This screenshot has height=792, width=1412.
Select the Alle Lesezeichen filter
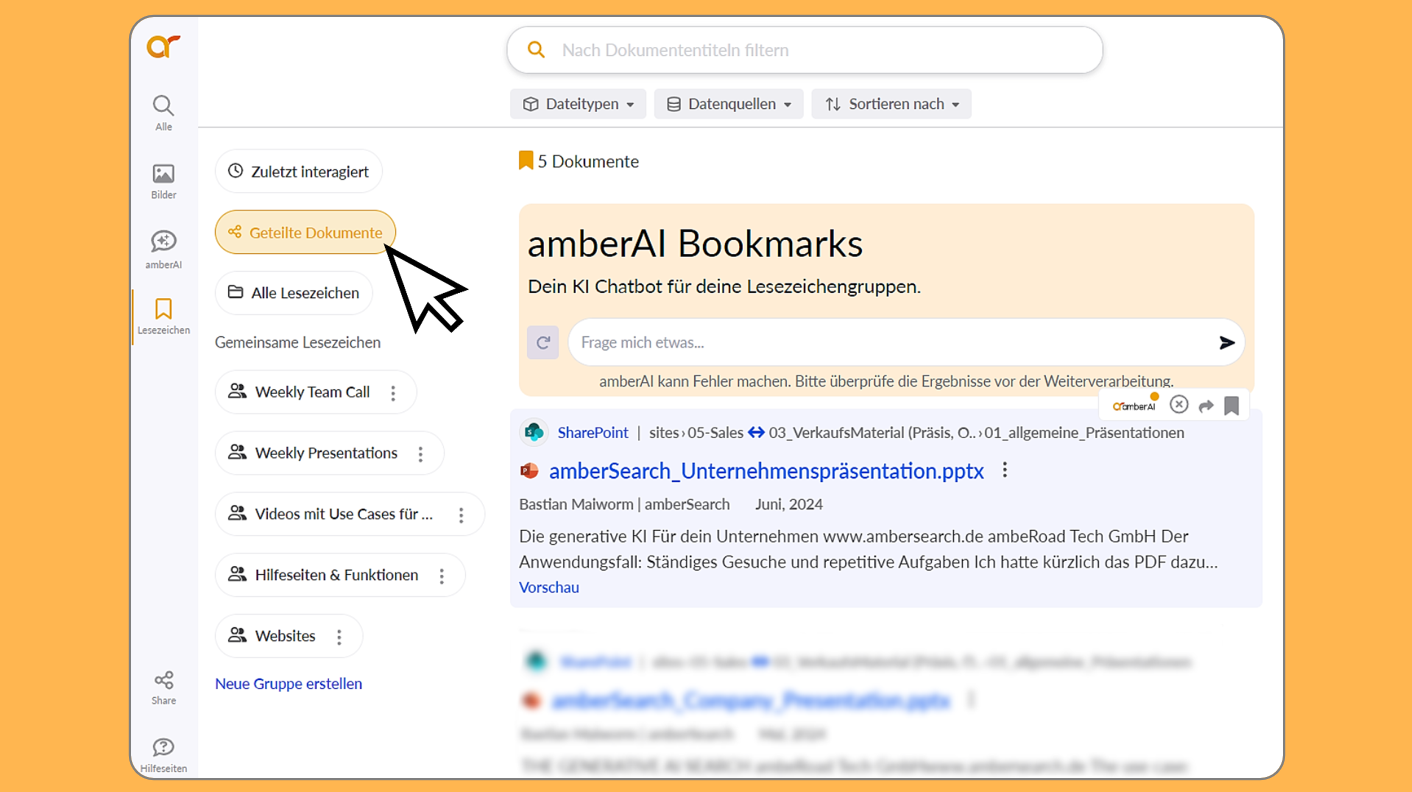coord(294,293)
